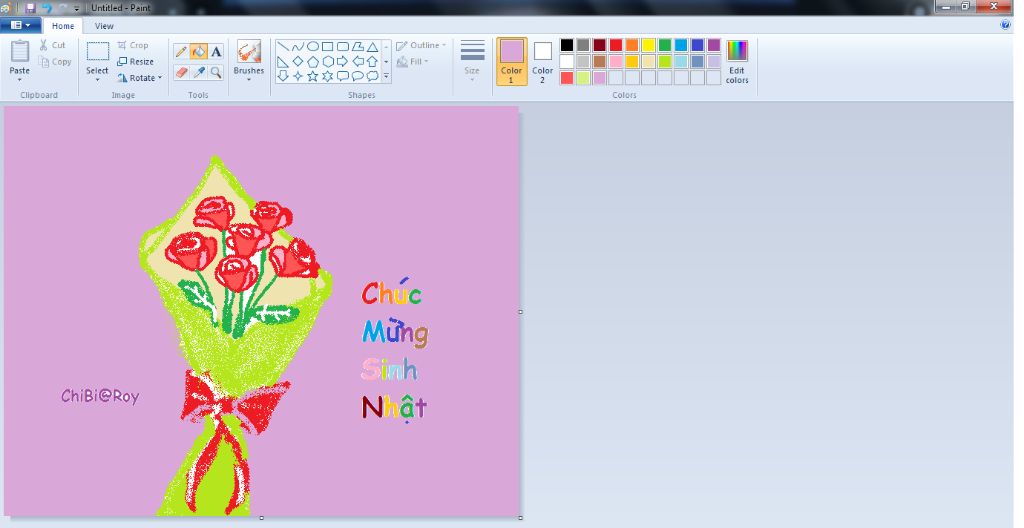Open Edit colors dialog
Screen dimensions: 1024x528
(737, 61)
